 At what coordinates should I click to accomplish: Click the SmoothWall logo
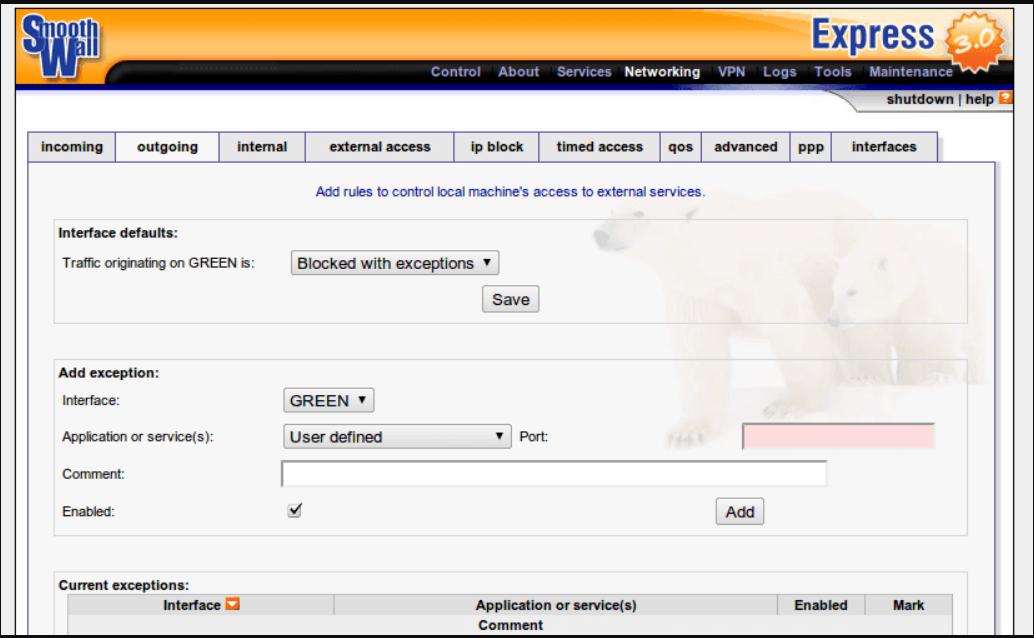point(60,46)
